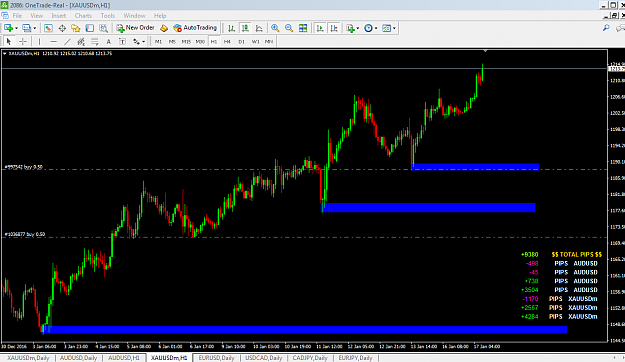Select the MN timeframe button
The height and width of the screenshot is (362, 625).
pos(269,41)
